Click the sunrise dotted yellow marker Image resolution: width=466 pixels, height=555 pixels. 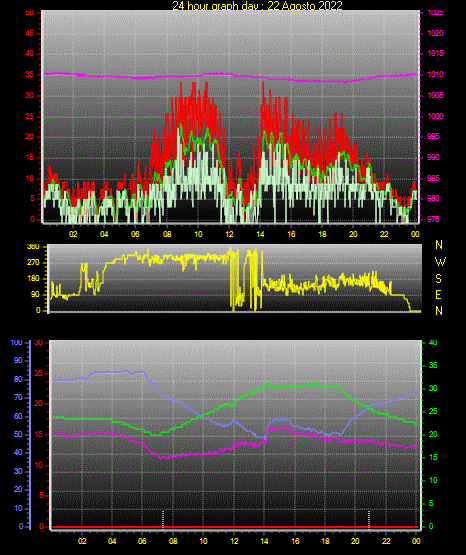coord(163,520)
